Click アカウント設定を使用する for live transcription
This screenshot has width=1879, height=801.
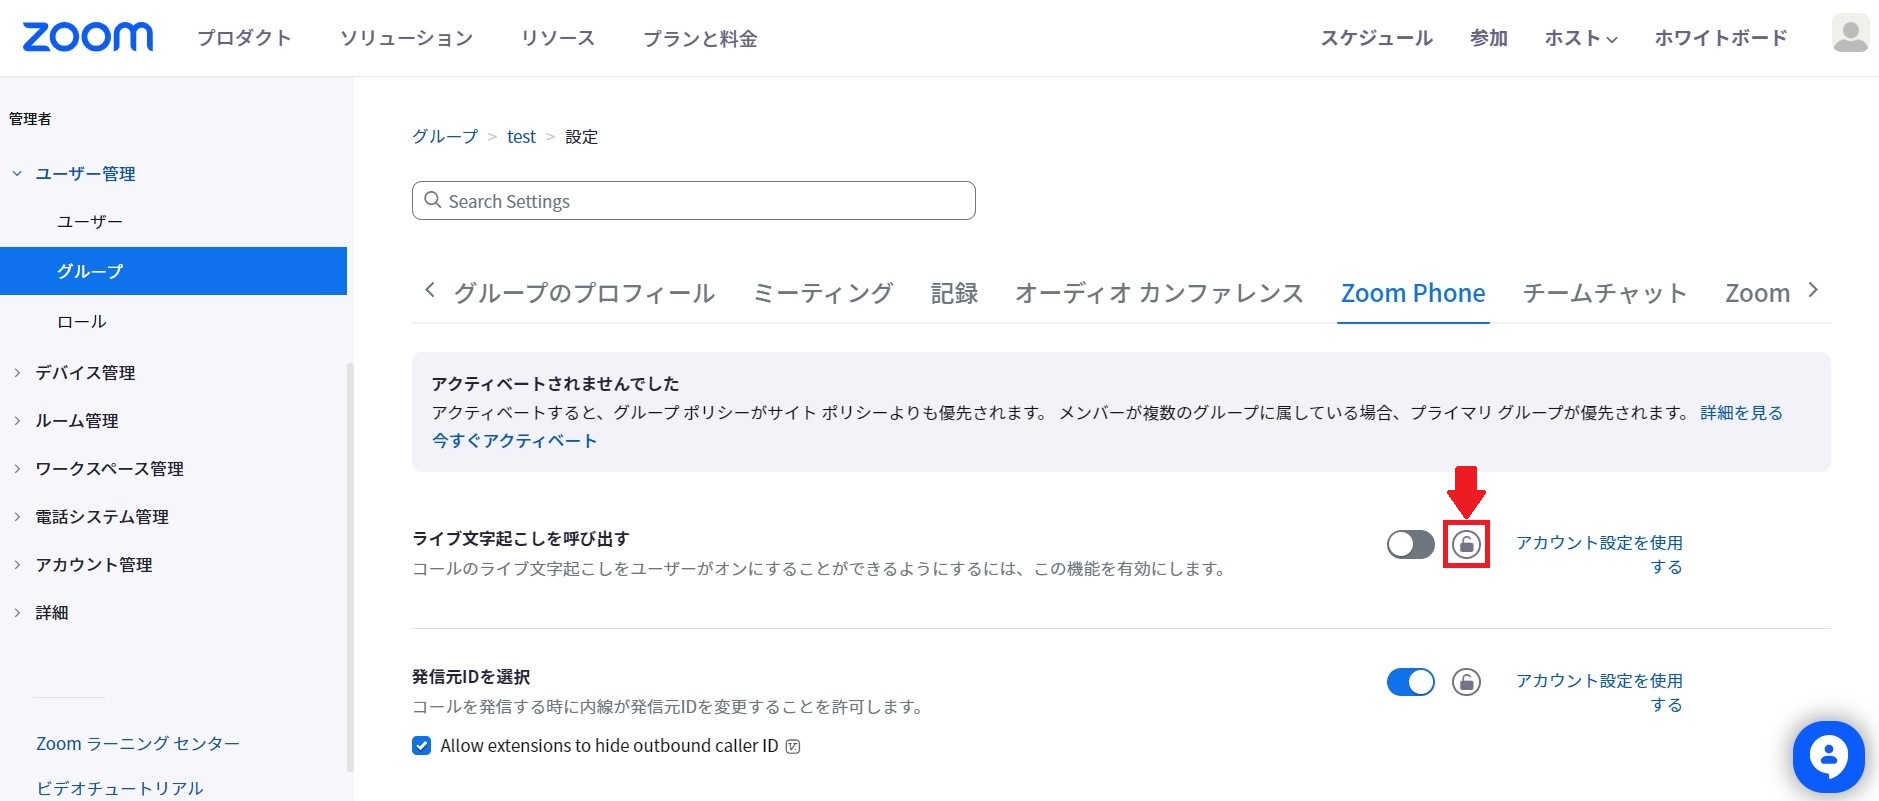pyautogui.click(x=1599, y=555)
